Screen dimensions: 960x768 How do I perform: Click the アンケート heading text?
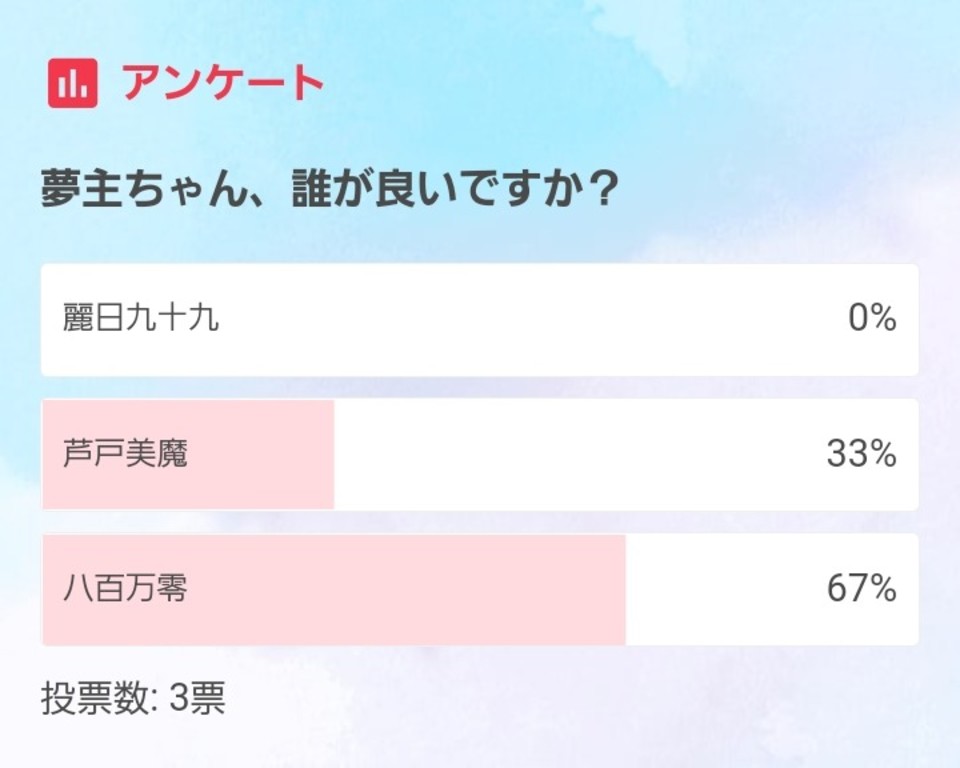coord(223,83)
